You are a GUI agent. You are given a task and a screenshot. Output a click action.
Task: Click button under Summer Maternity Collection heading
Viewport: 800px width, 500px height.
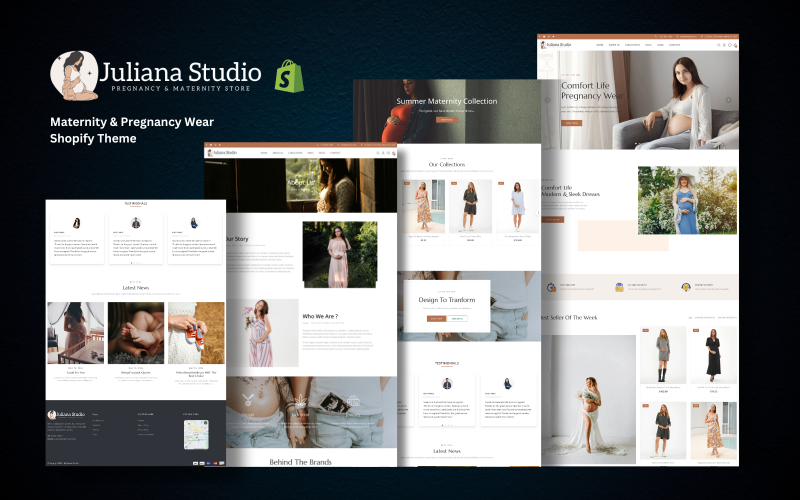pos(446,120)
